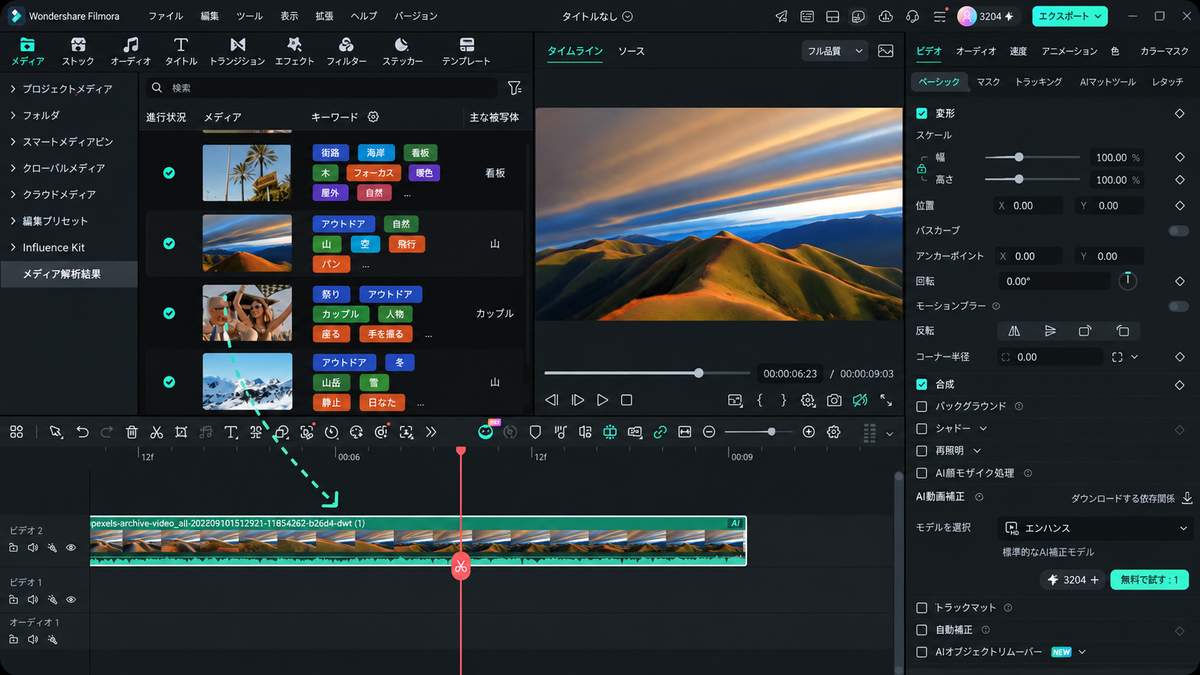
Task: Click the flip horizontal icon
Action: 1014,331
